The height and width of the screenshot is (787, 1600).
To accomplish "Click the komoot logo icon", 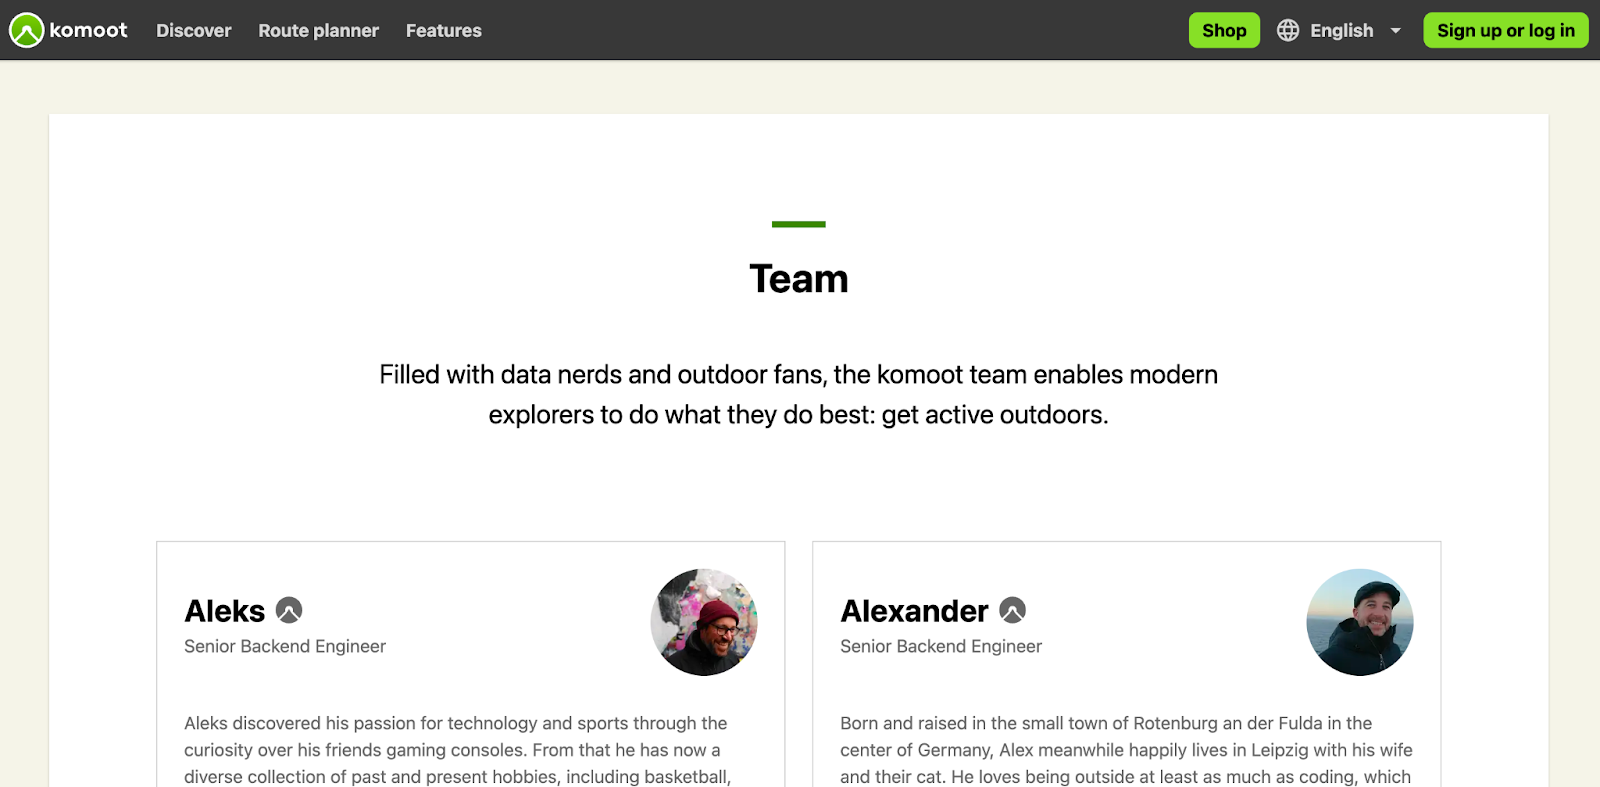I will [26, 30].
